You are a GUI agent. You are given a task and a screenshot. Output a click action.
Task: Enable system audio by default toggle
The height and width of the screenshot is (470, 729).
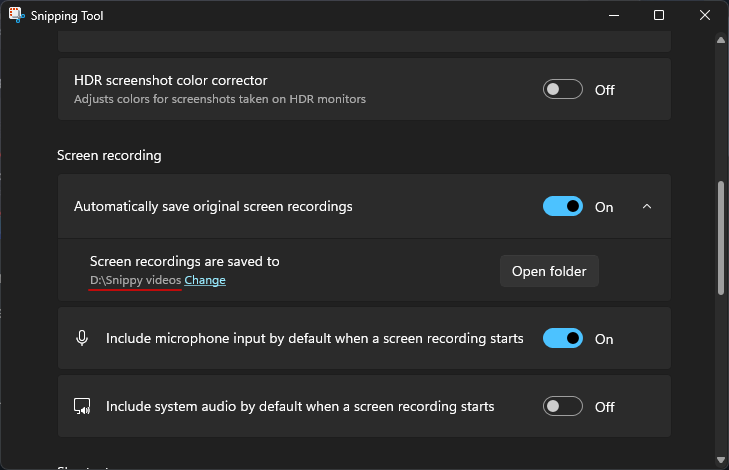pos(563,407)
